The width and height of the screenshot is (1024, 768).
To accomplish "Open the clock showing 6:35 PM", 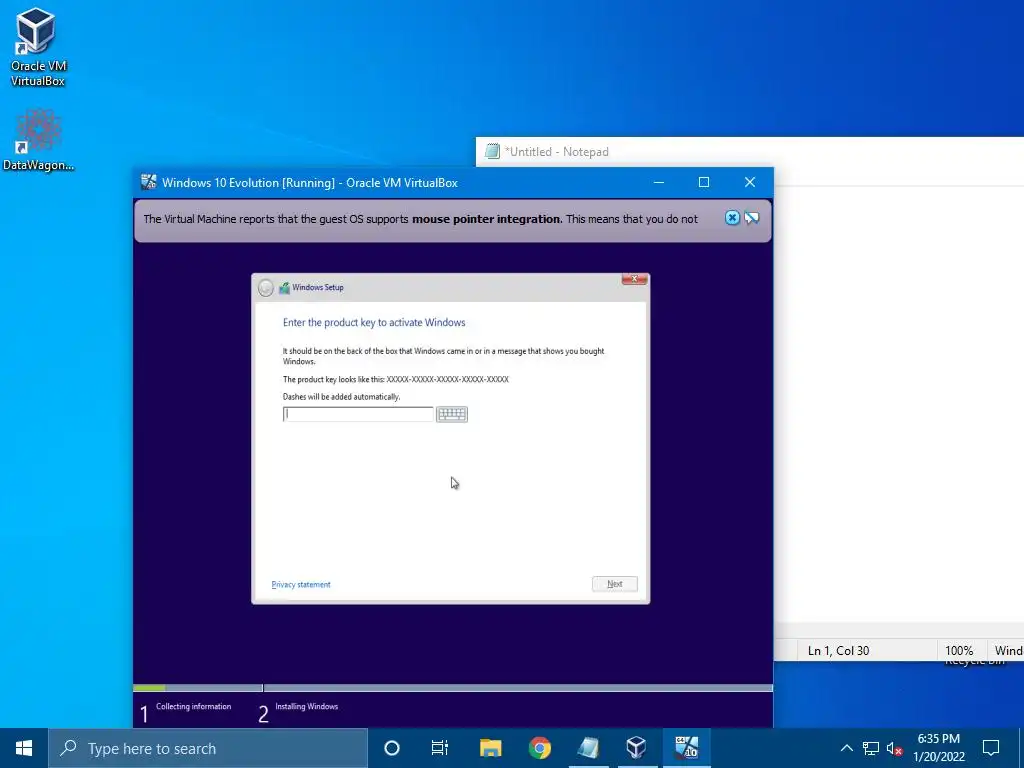I will click(x=938, y=748).
